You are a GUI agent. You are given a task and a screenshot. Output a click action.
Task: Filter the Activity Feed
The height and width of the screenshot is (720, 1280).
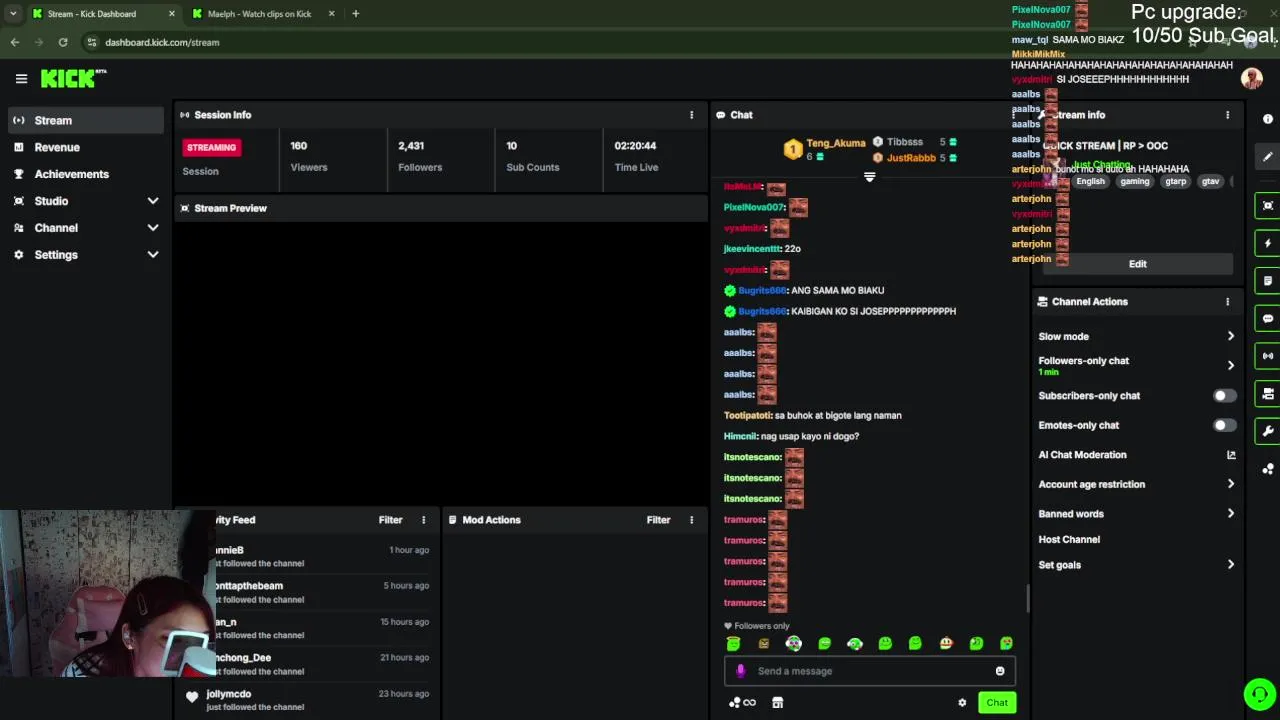tap(390, 520)
